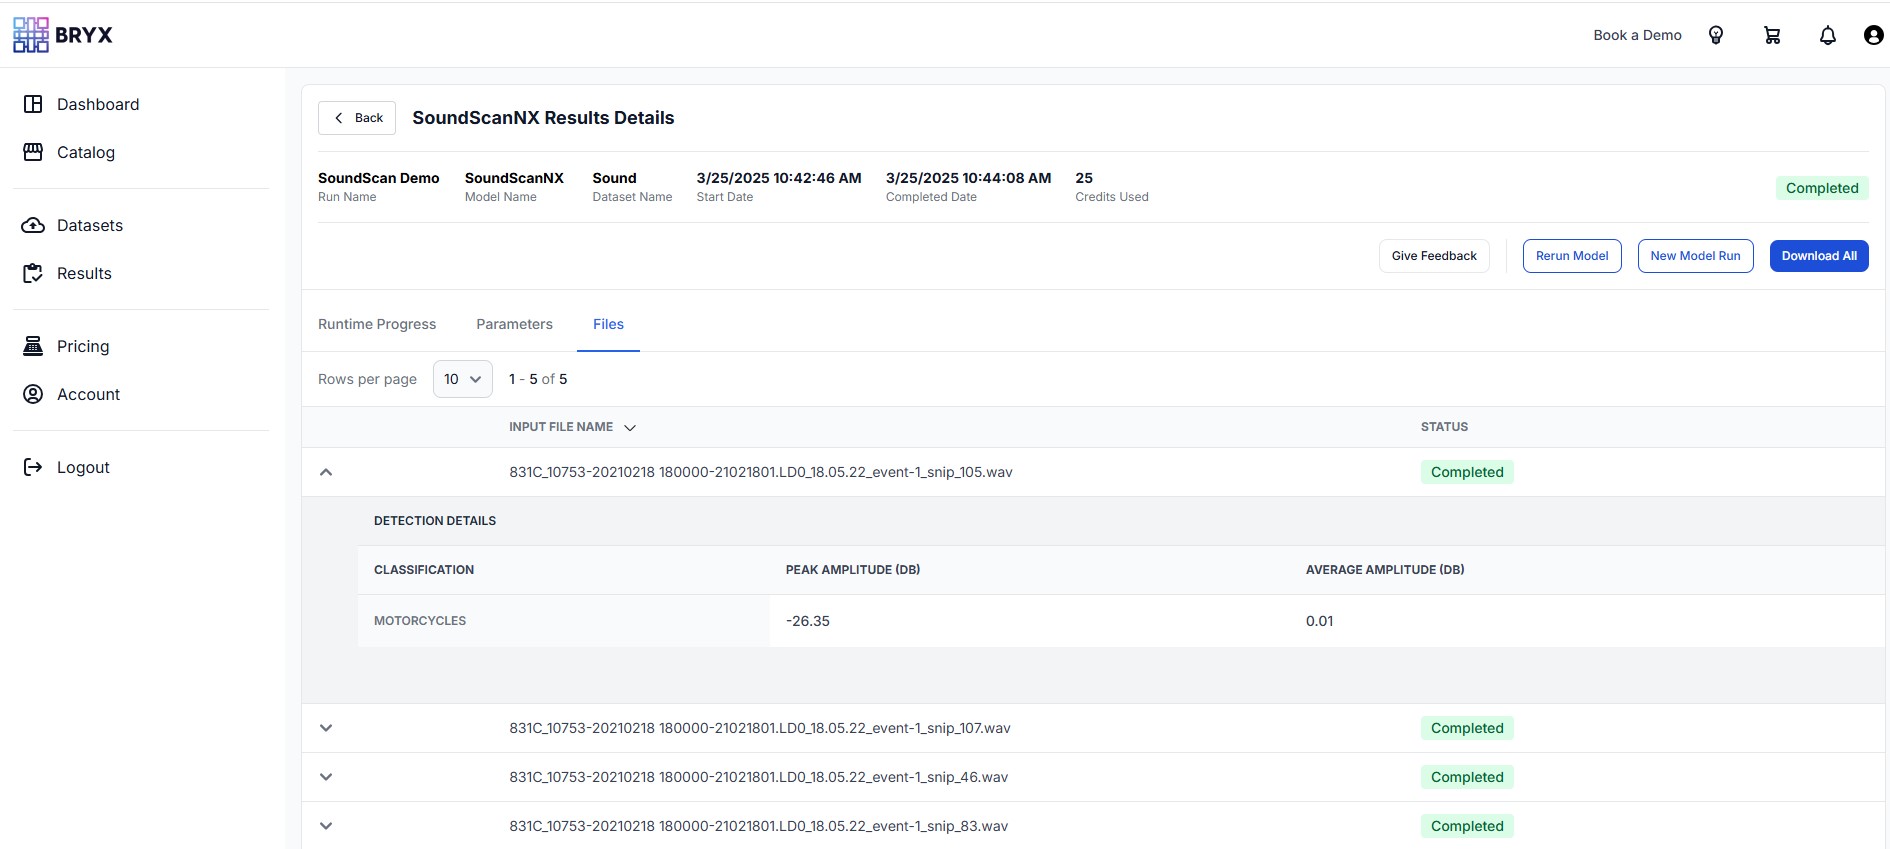Open the shopping cart icon

click(1772, 35)
